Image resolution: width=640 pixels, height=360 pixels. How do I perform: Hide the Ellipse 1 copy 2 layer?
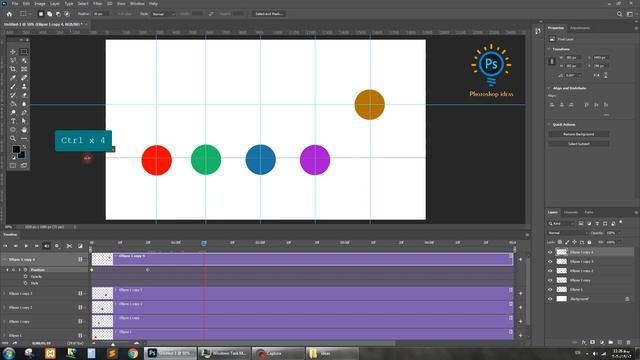[550, 271]
